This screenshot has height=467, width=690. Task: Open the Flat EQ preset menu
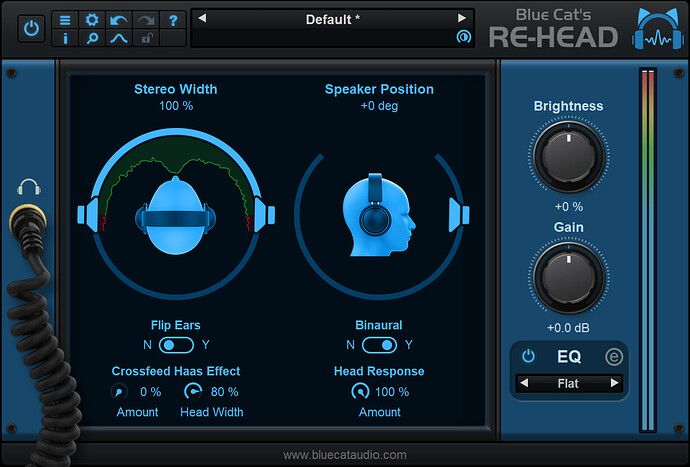coord(570,383)
